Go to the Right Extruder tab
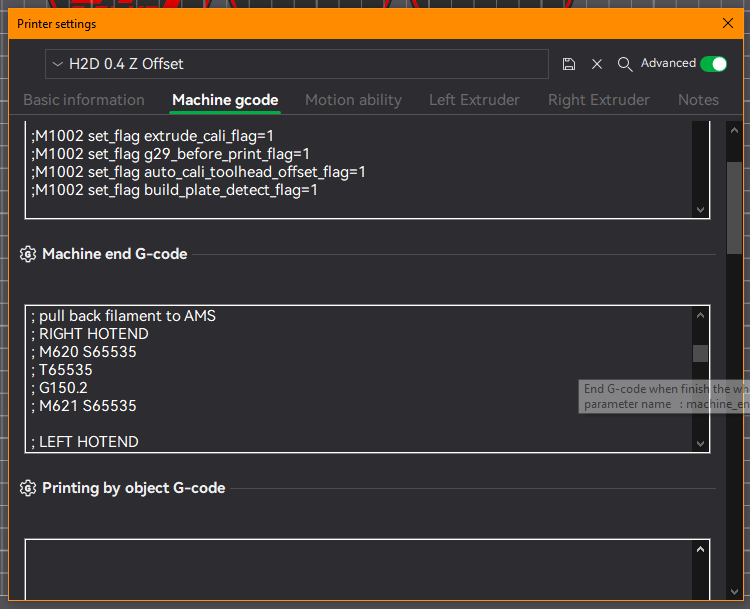The width and height of the screenshot is (750, 609). tap(598, 100)
